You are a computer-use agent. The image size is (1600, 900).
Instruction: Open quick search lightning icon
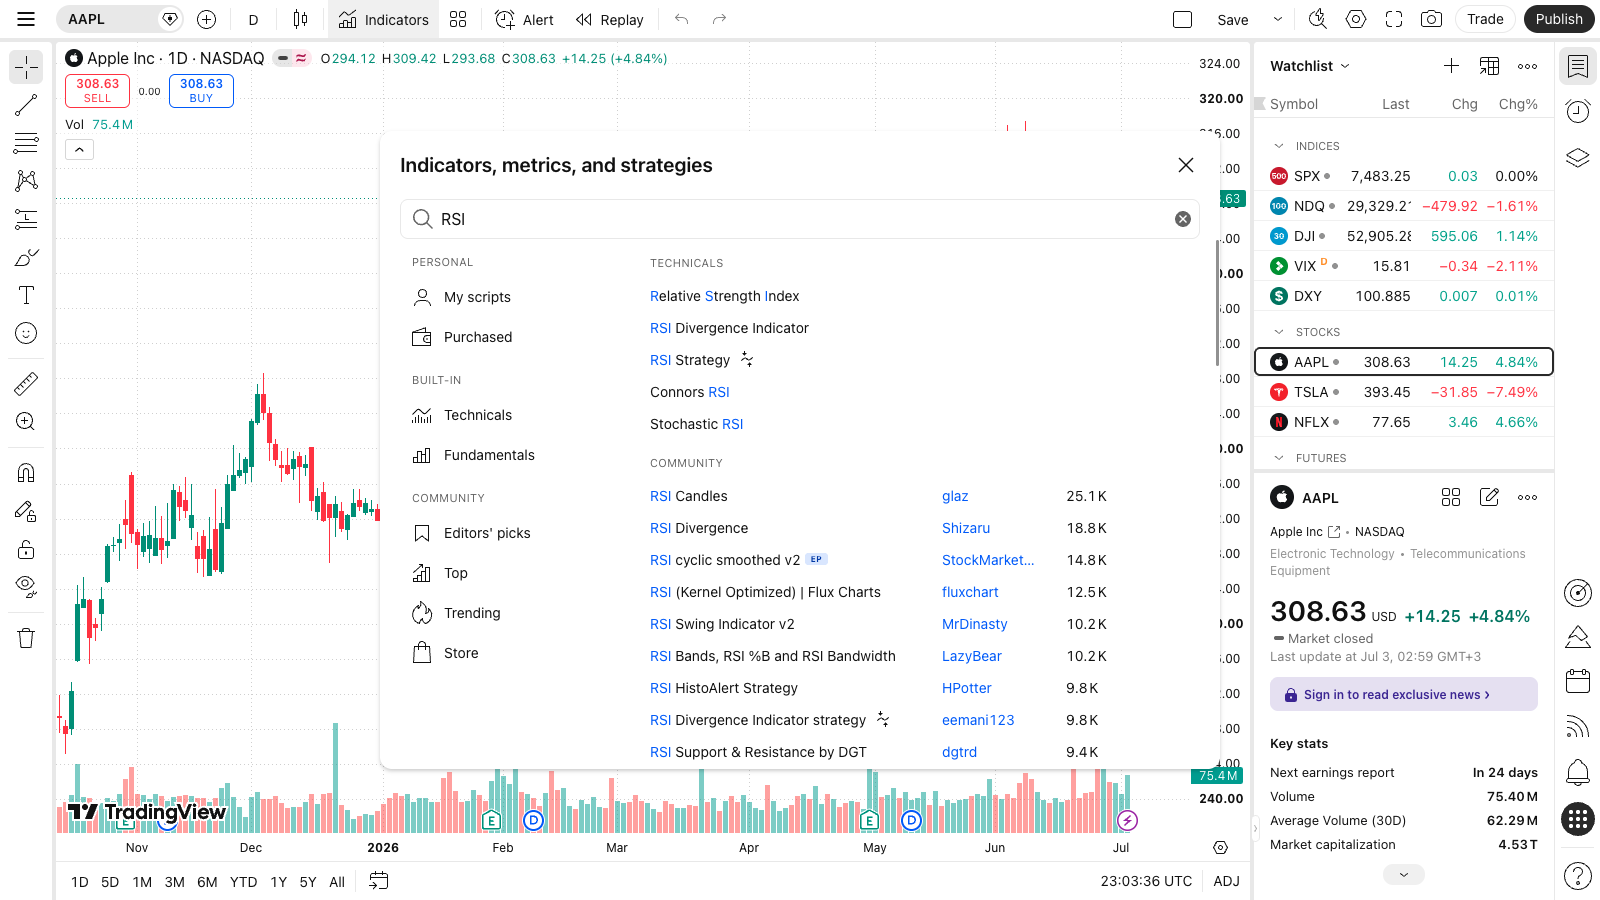(x=1318, y=19)
